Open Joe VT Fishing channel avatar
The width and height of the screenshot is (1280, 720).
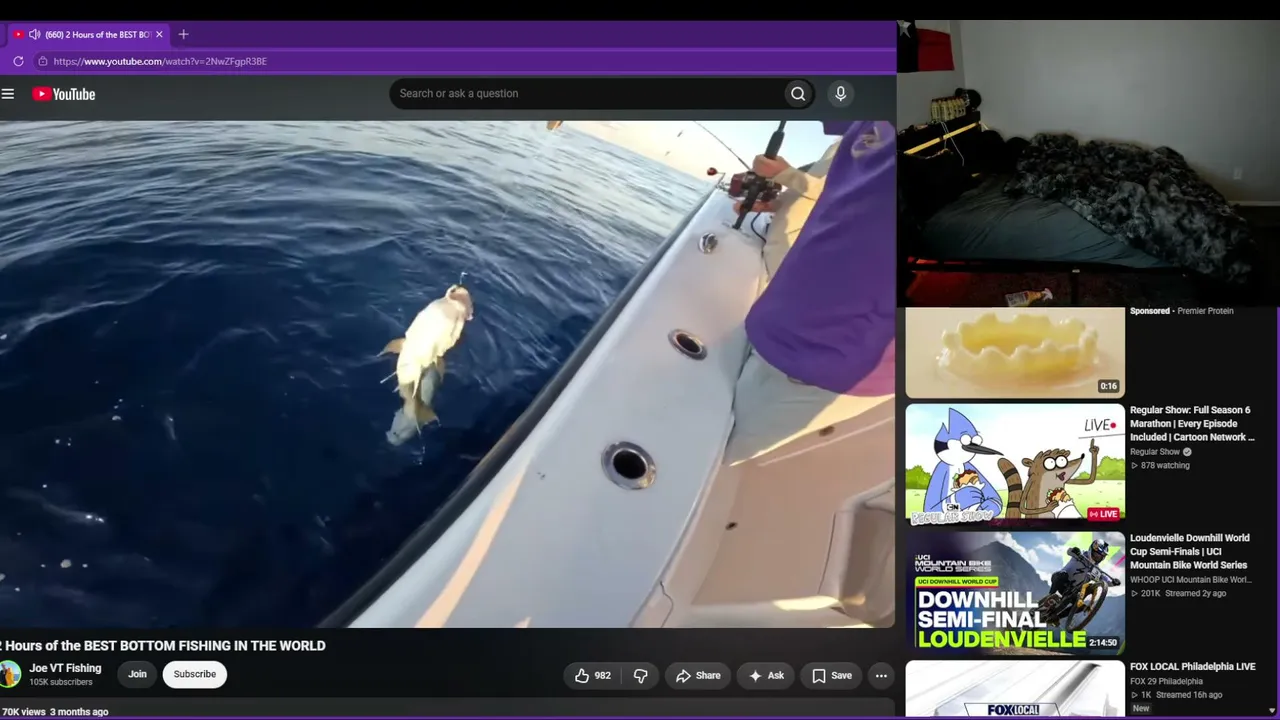tap(9, 674)
